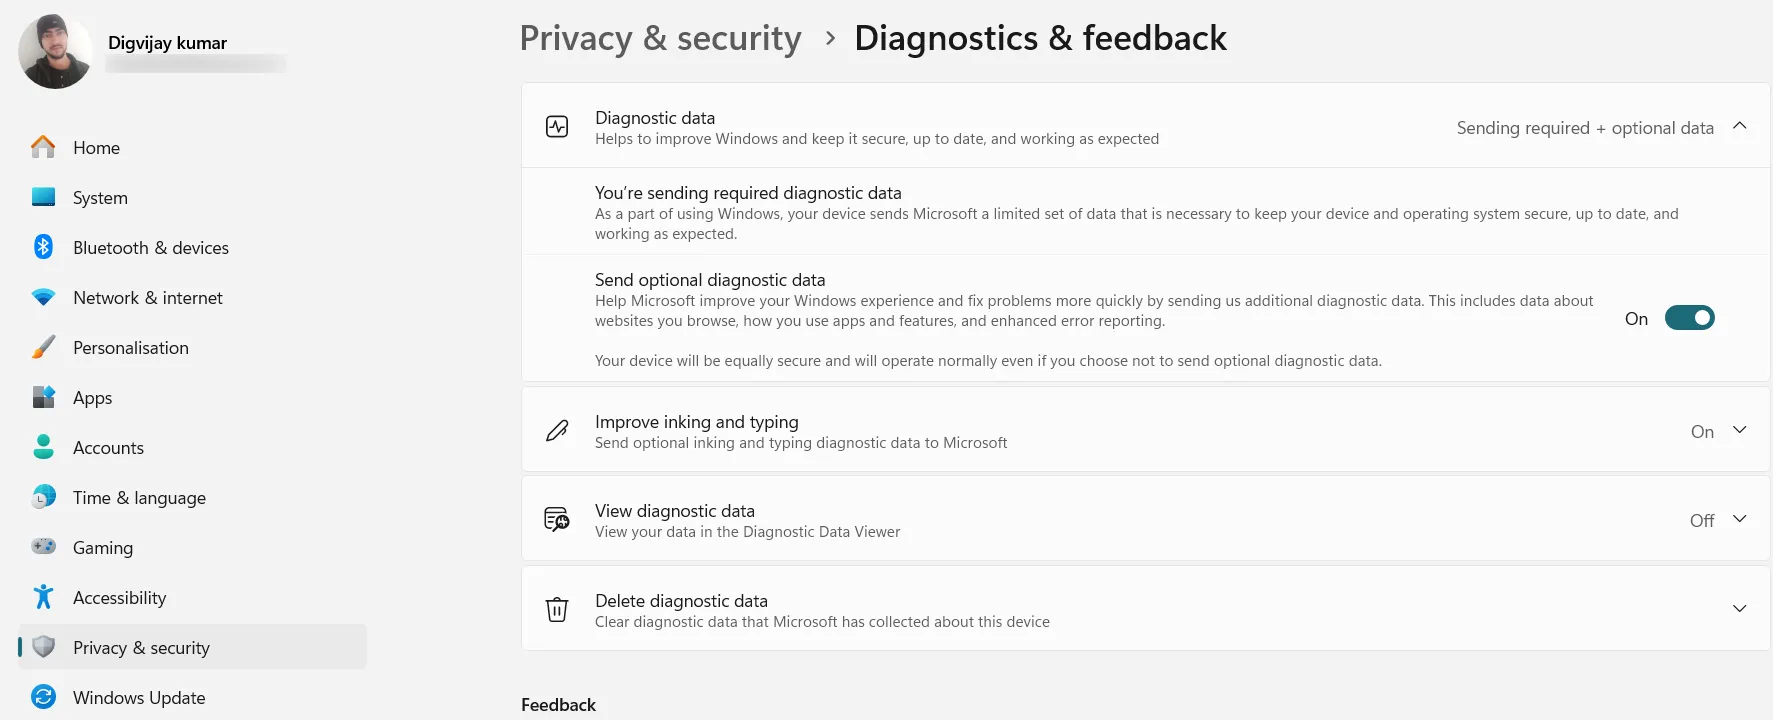Image resolution: width=1773 pixels, height=720 pixels.
Task: Expand Improve inking and typing
Action: pos(1741,430)
